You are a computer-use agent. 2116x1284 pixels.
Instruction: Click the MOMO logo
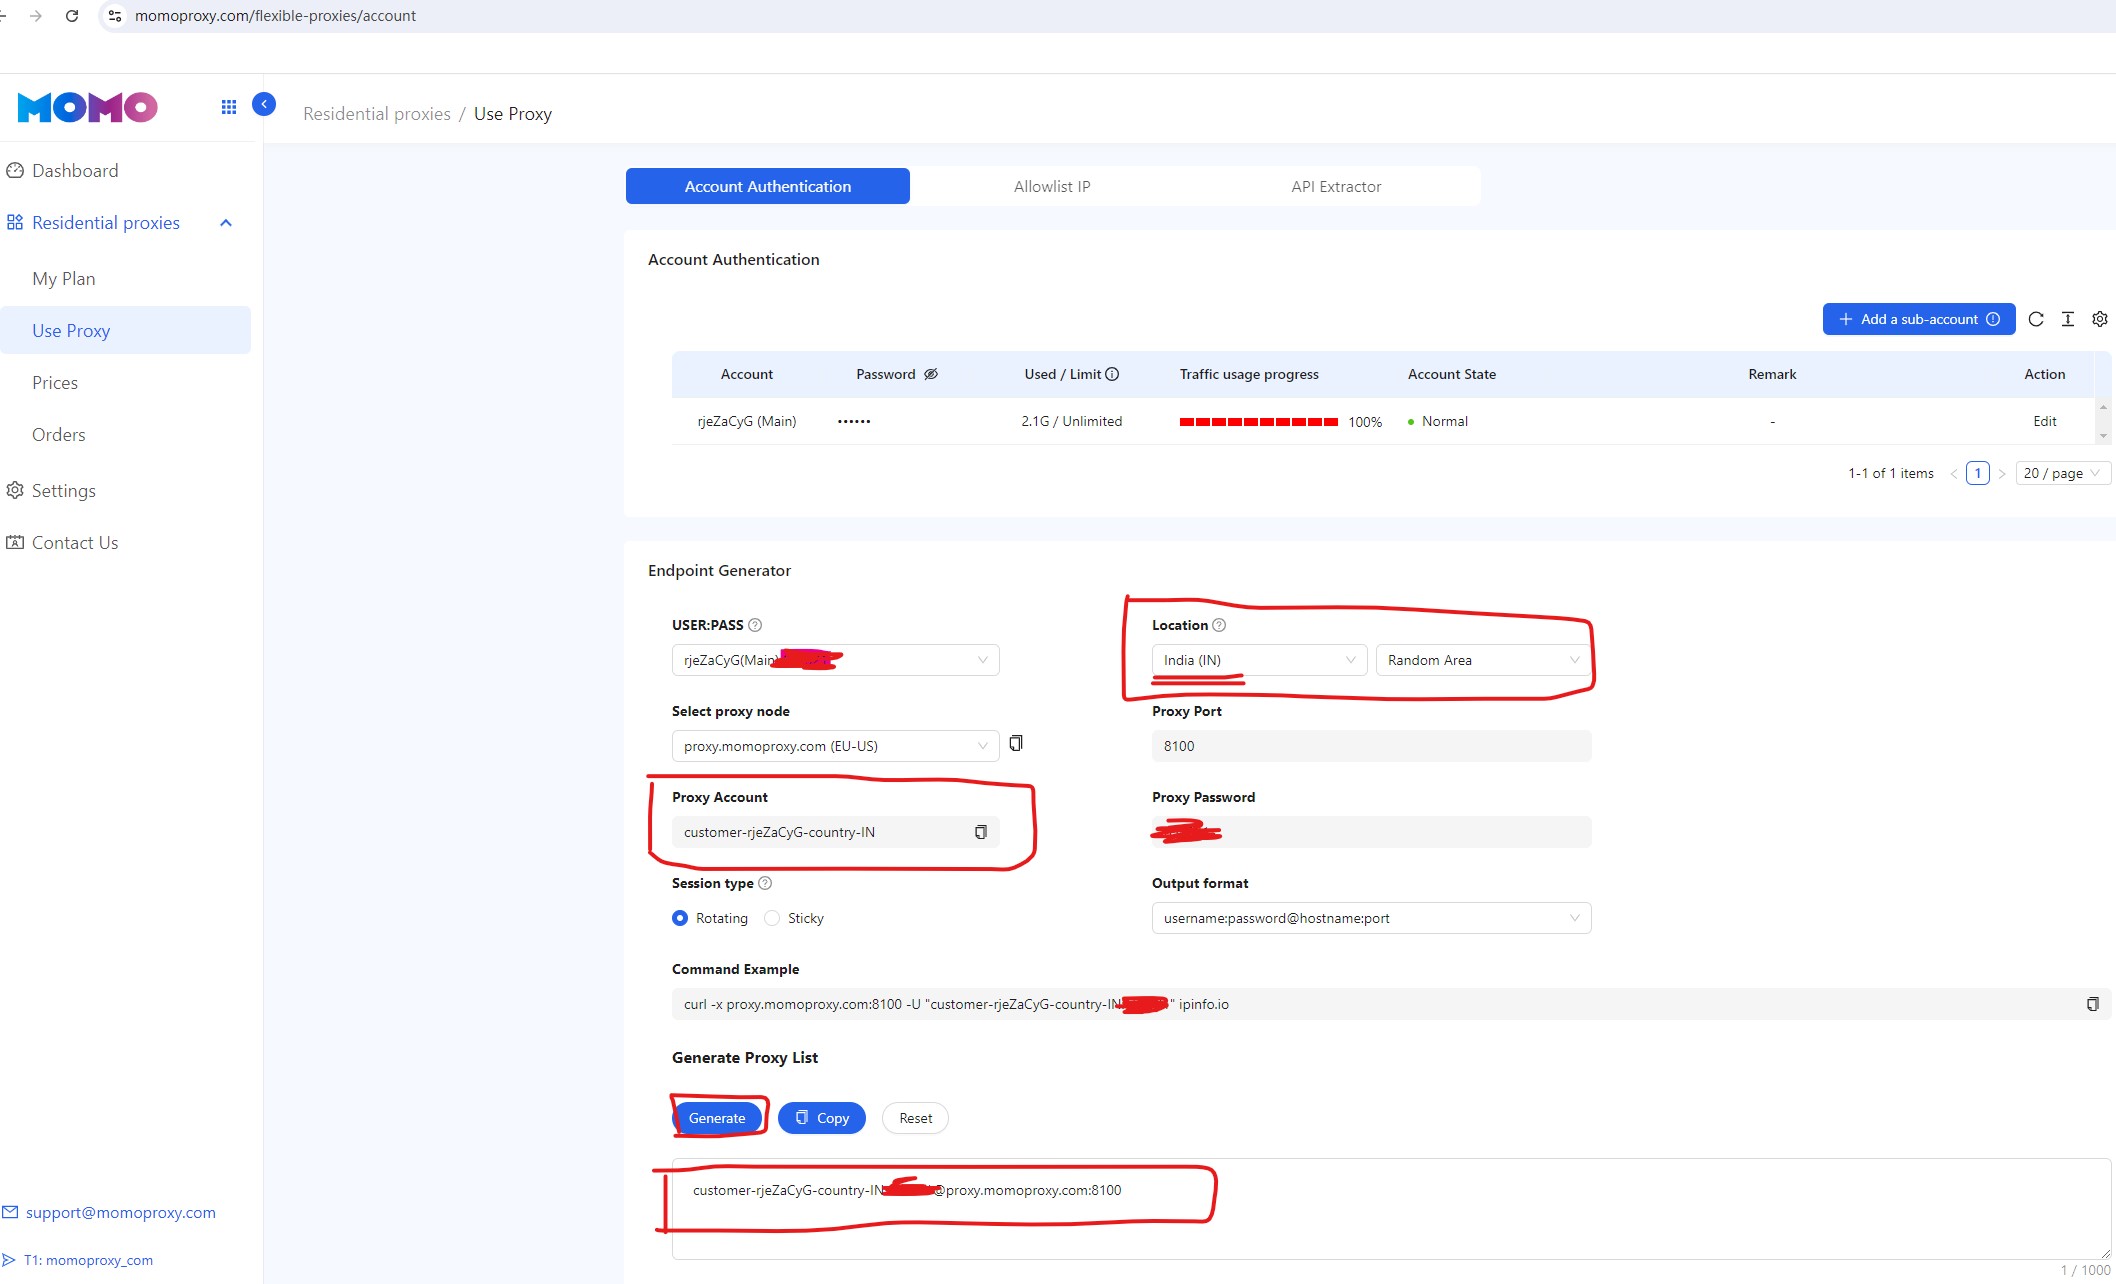click(x=88, y=107)
